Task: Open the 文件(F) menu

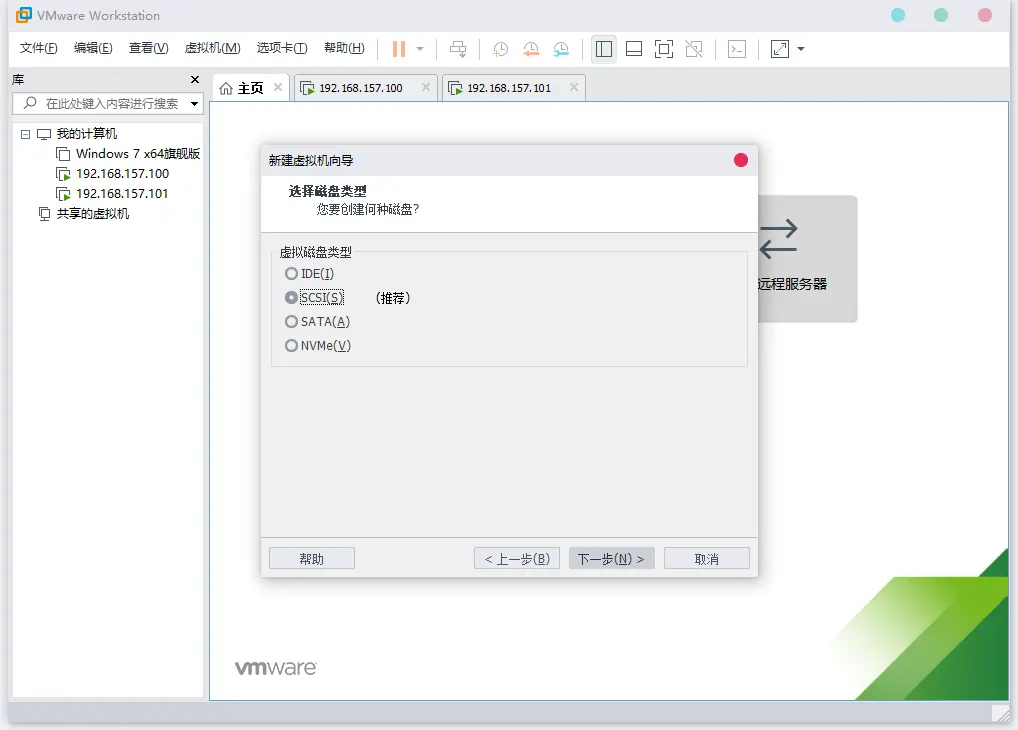Action: point(38,48)
